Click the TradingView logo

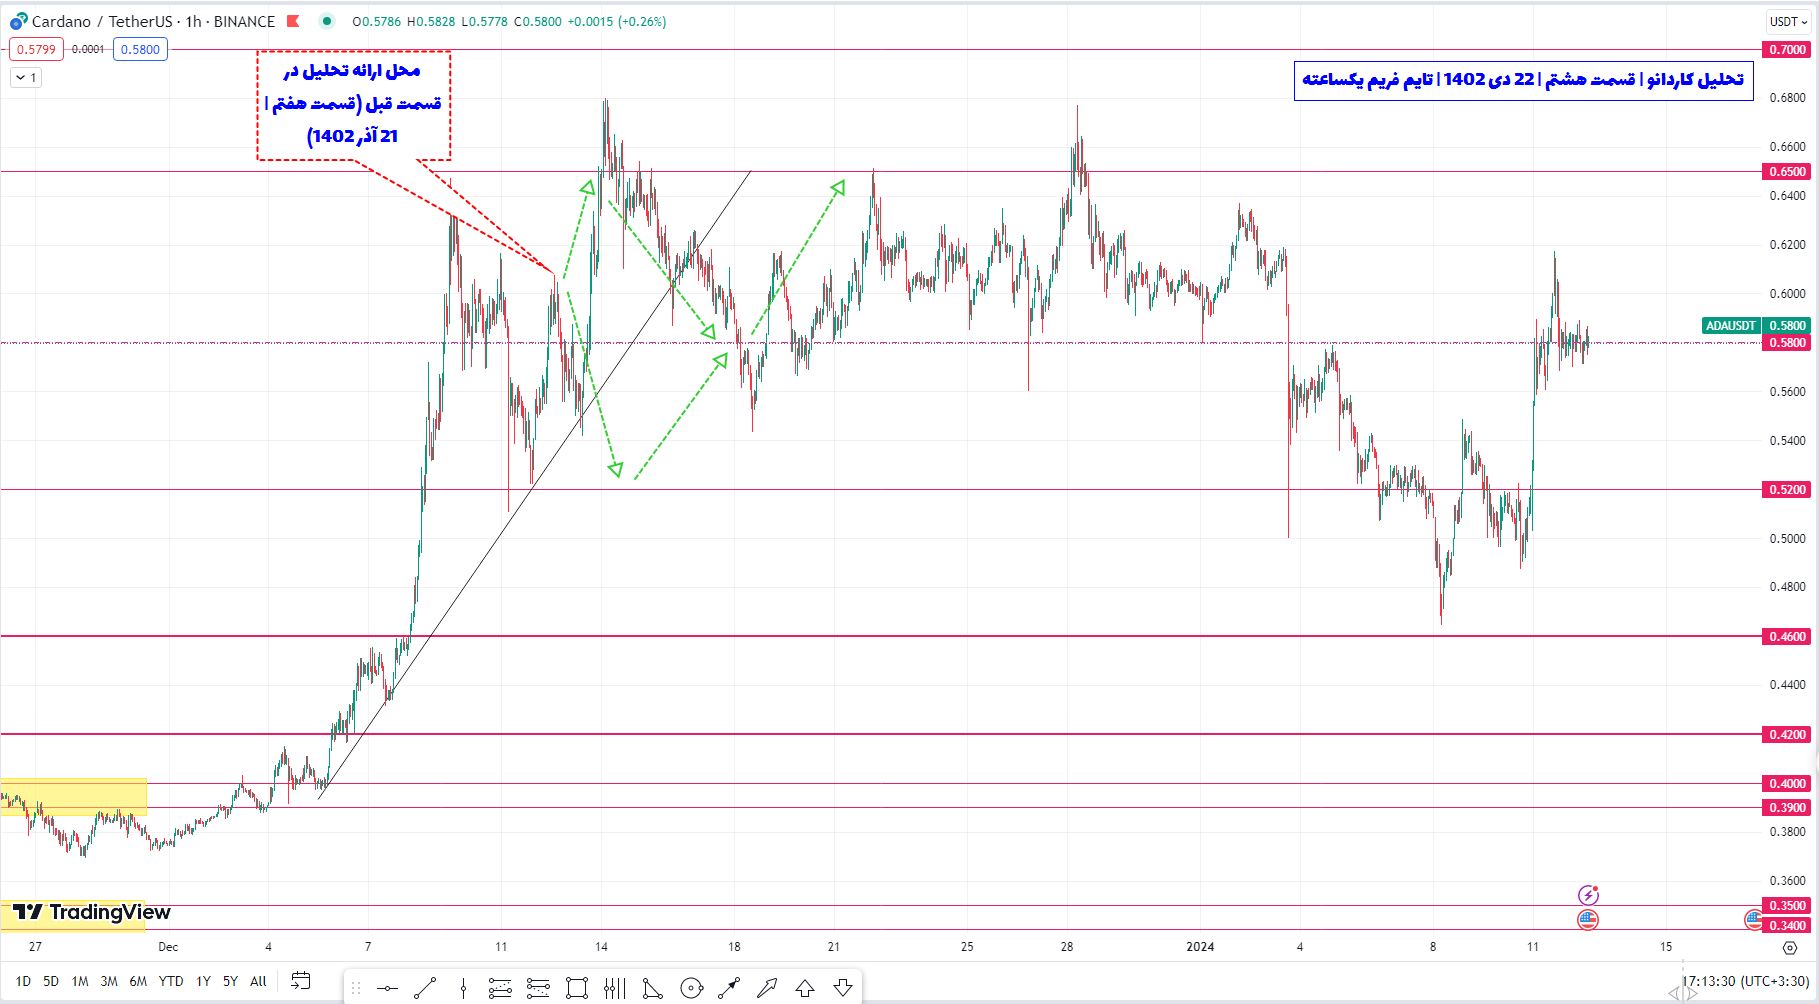pos(91,911)
